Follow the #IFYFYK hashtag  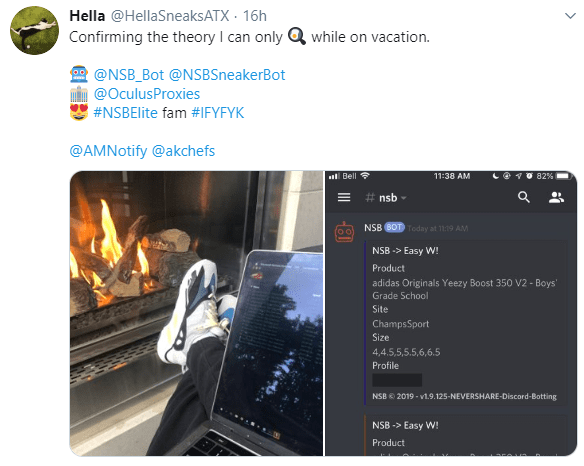tap(218, 113)
